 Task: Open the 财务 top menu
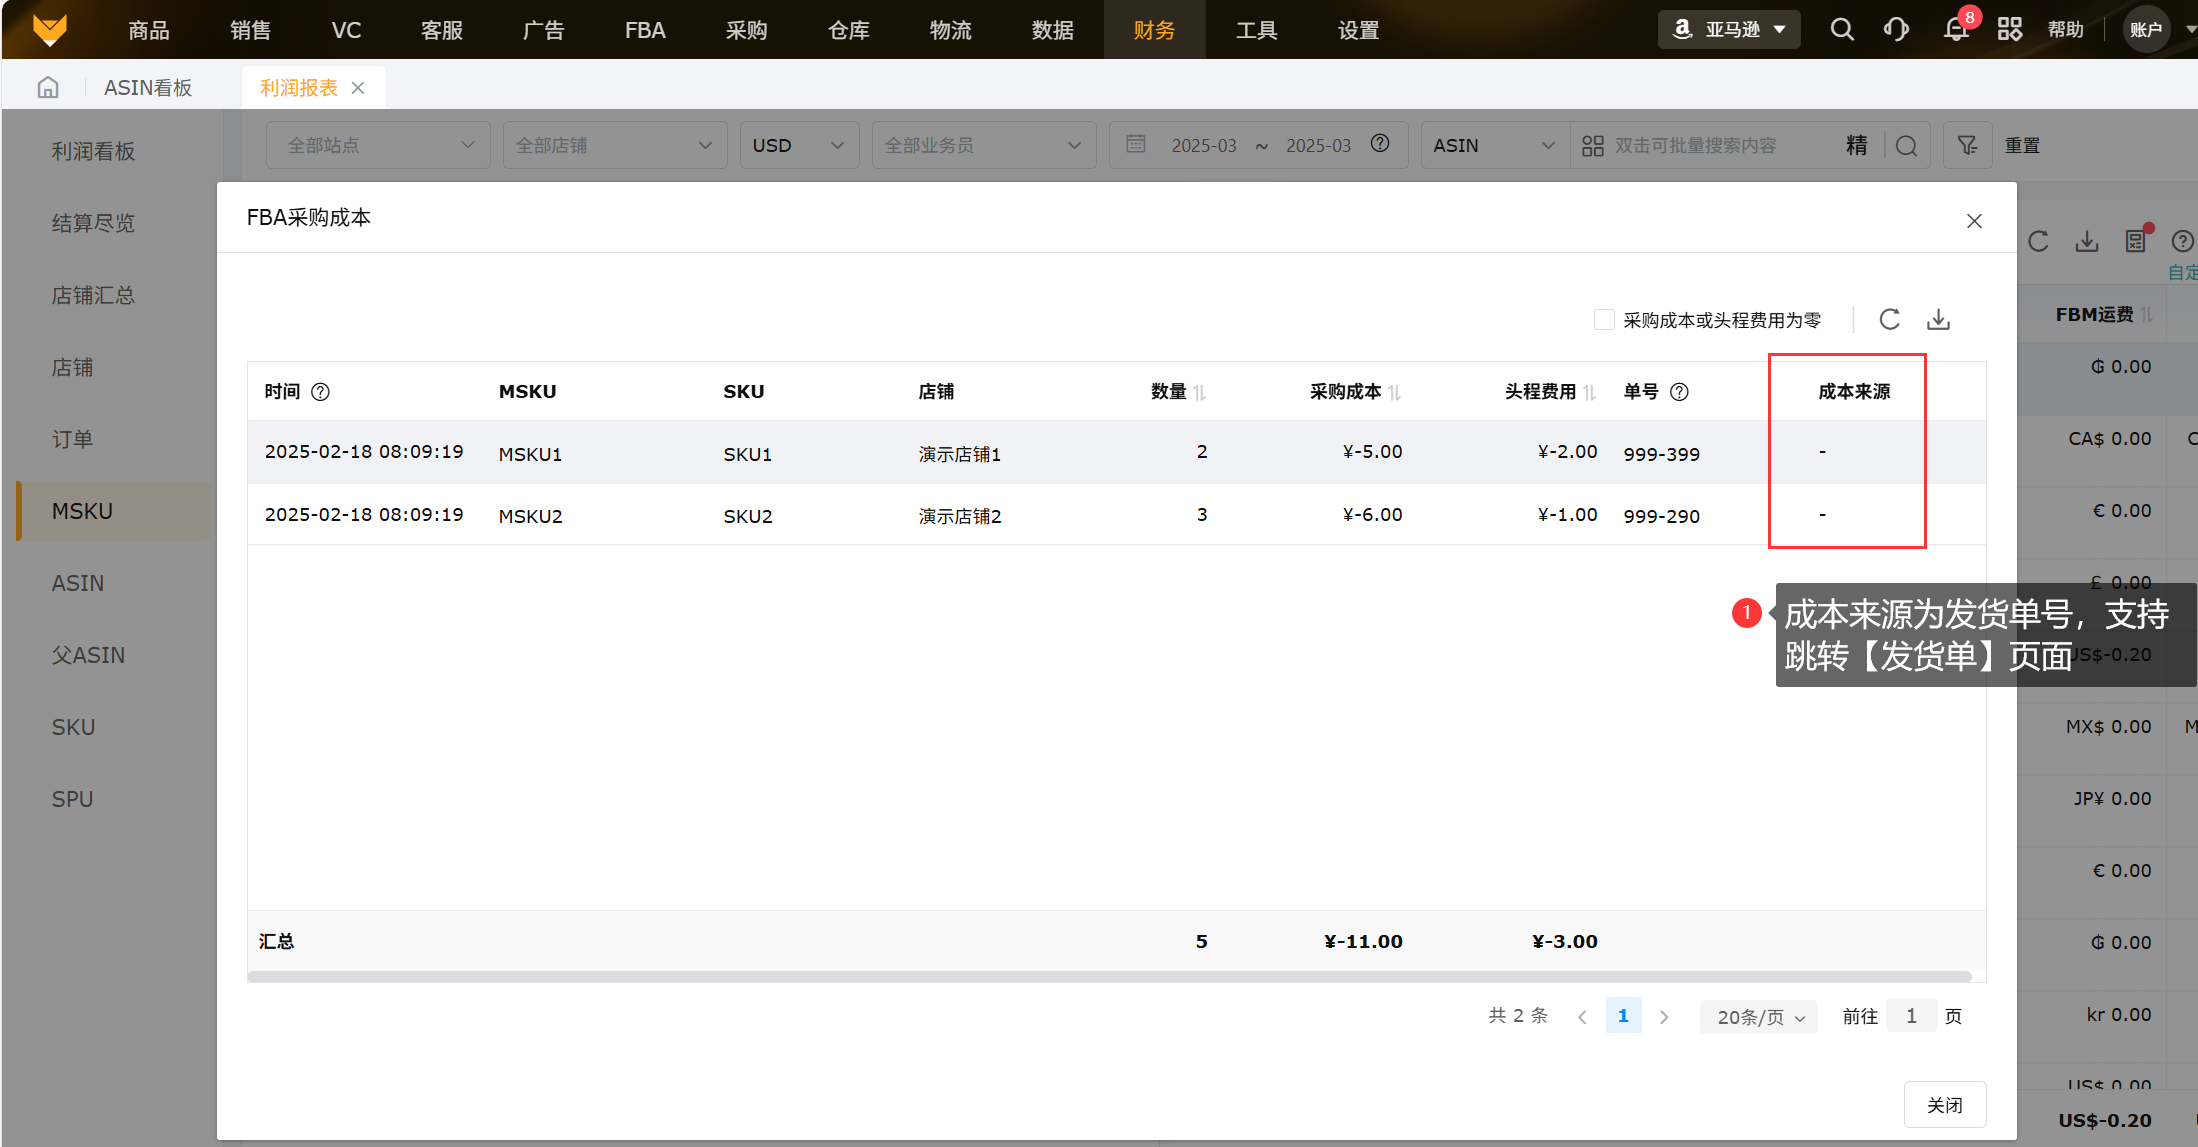click(1154, 30)
